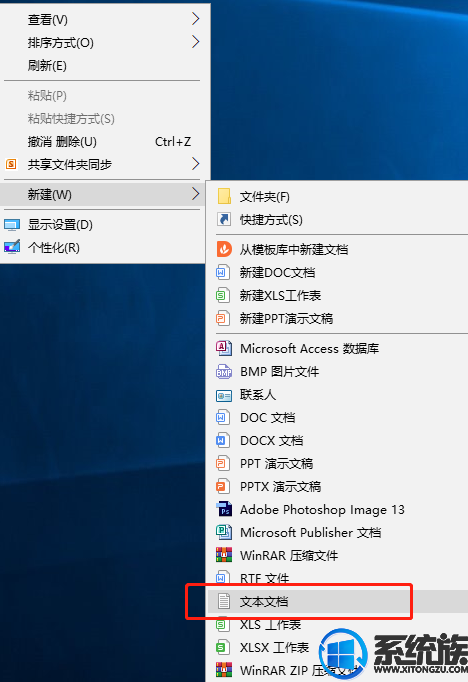Click the monitor icon beside 显示设置(D)
This screenshot has height=682, width=468.
pos(12,224)
